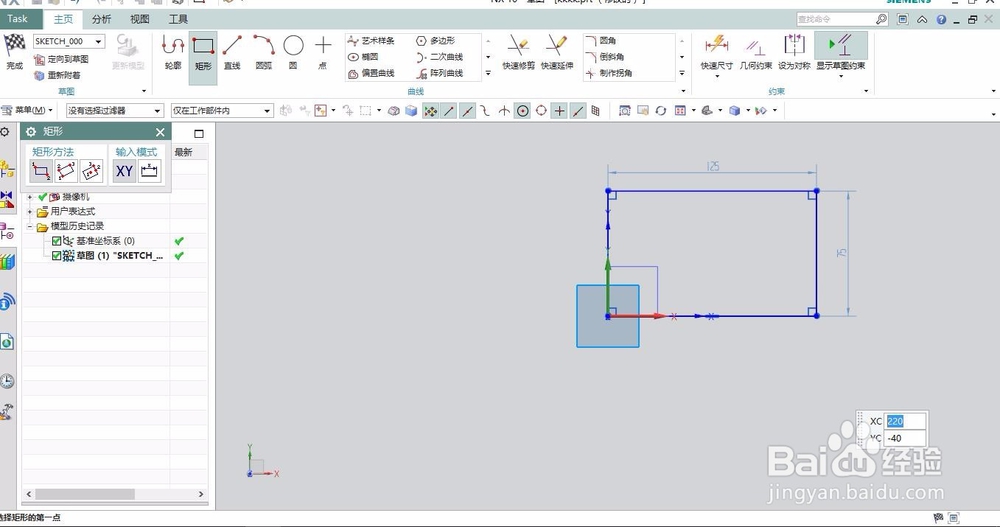Image resolution: width=1000 pixels, height=527 pixels.
Task: Open the 菜单(M) menu
Action: [x=27, y=110]
